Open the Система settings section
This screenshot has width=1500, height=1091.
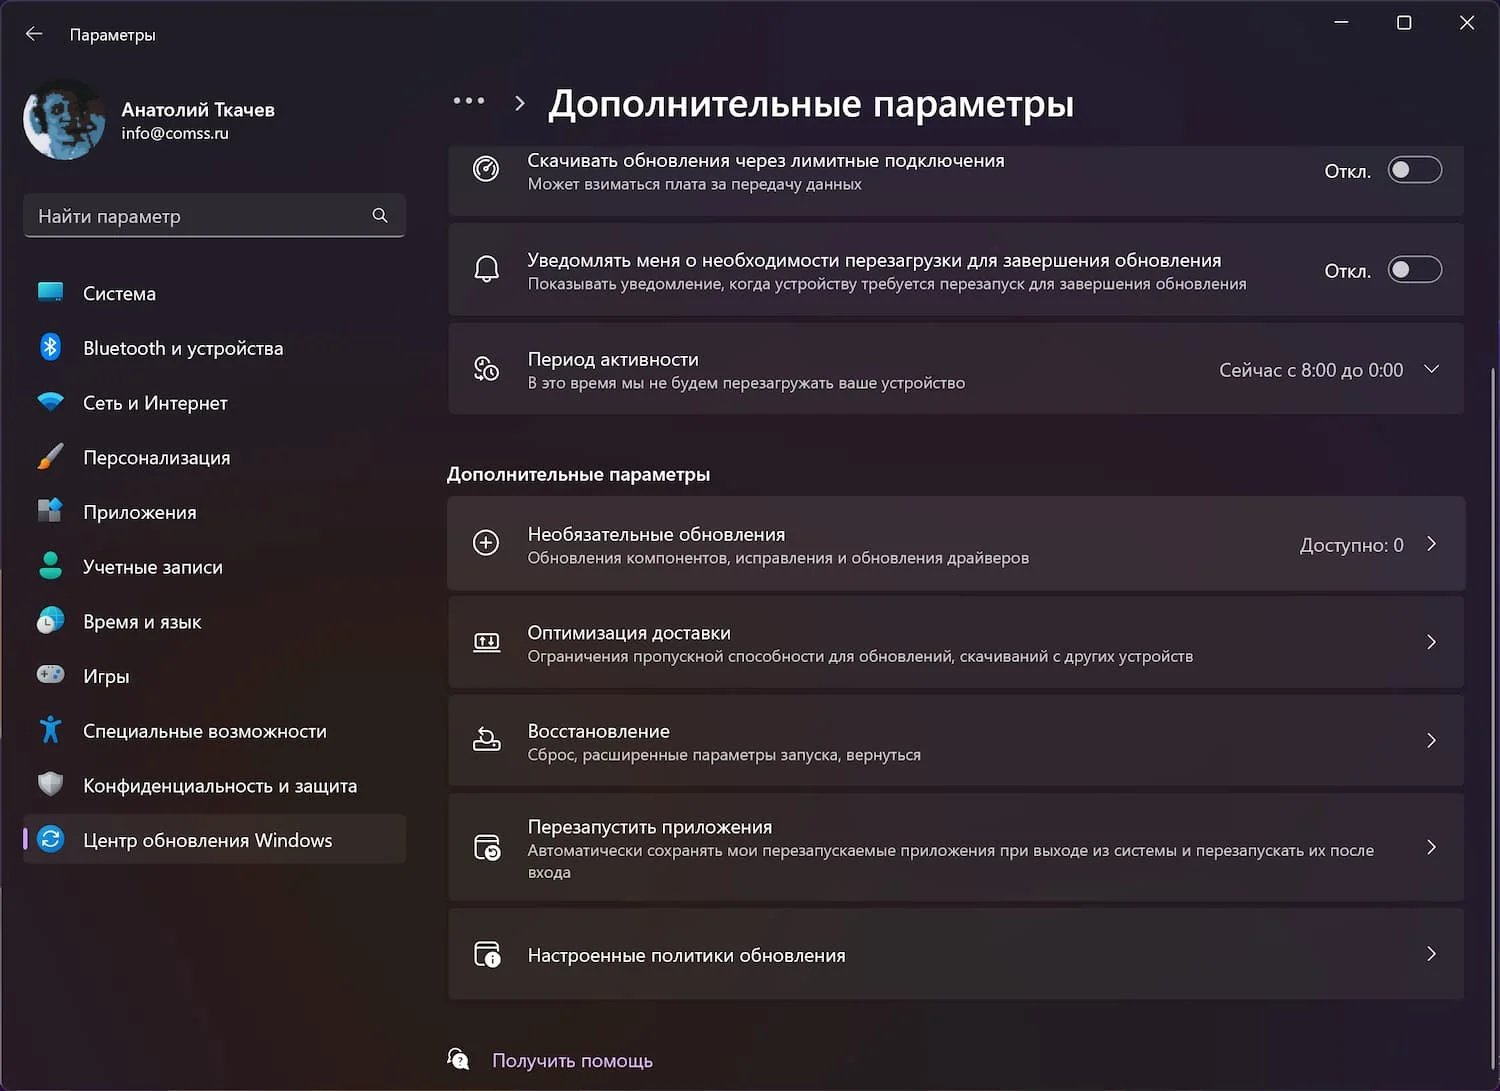118,293
